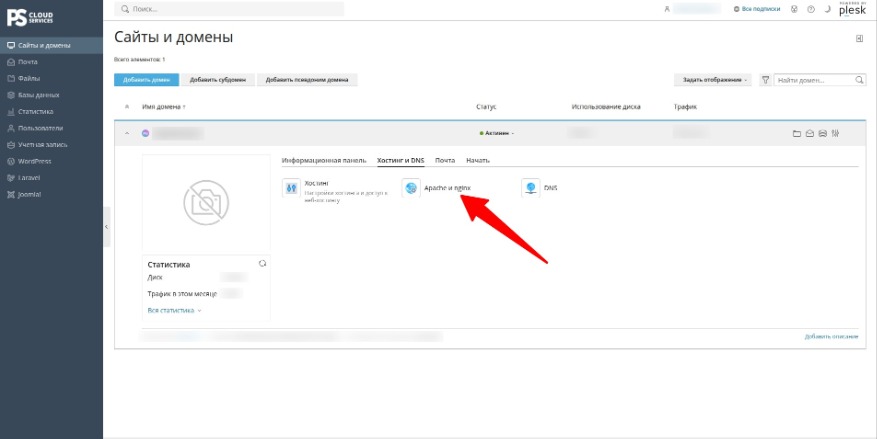Open Статистика in the sidebar
The image size is (877, 439).
[51, 112]
